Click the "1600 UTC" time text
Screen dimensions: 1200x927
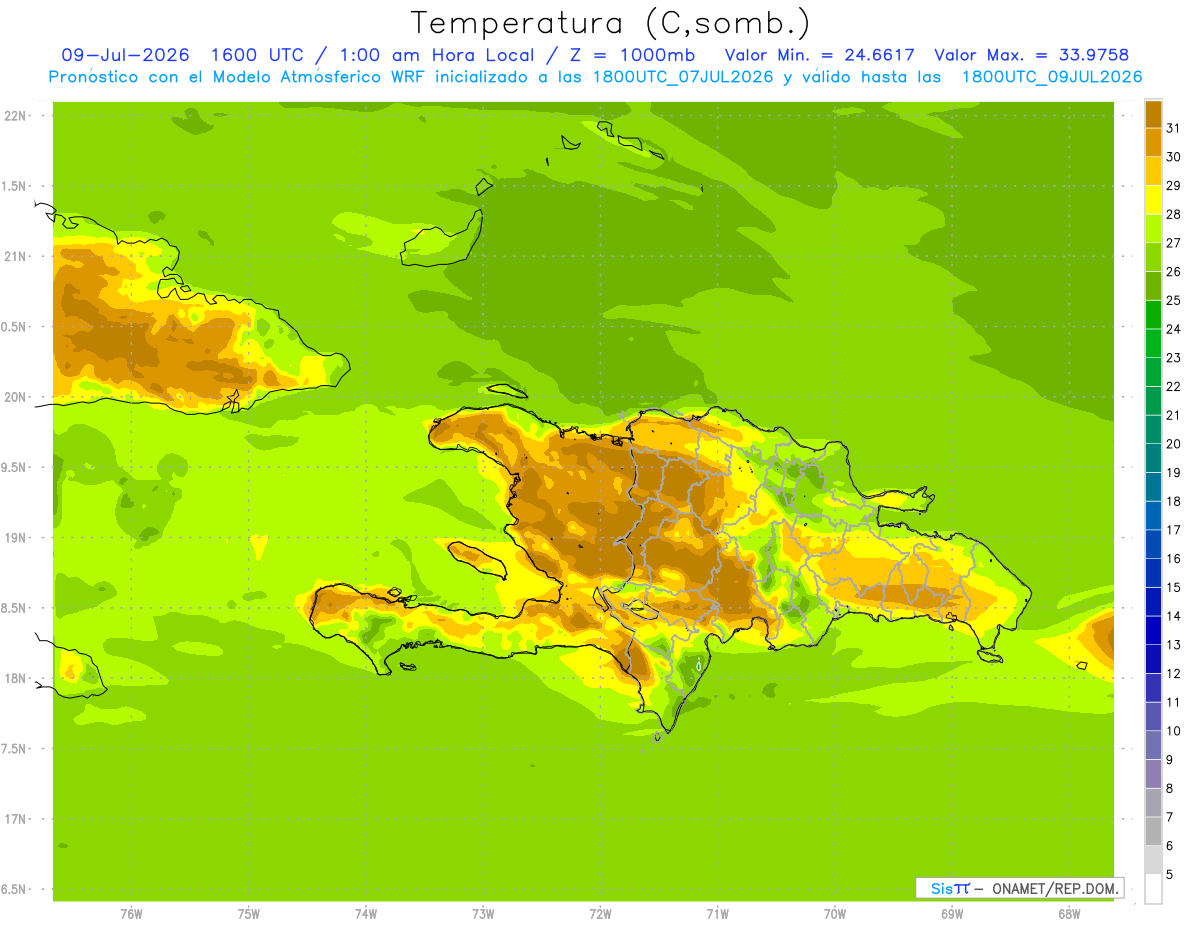[258, 55]
